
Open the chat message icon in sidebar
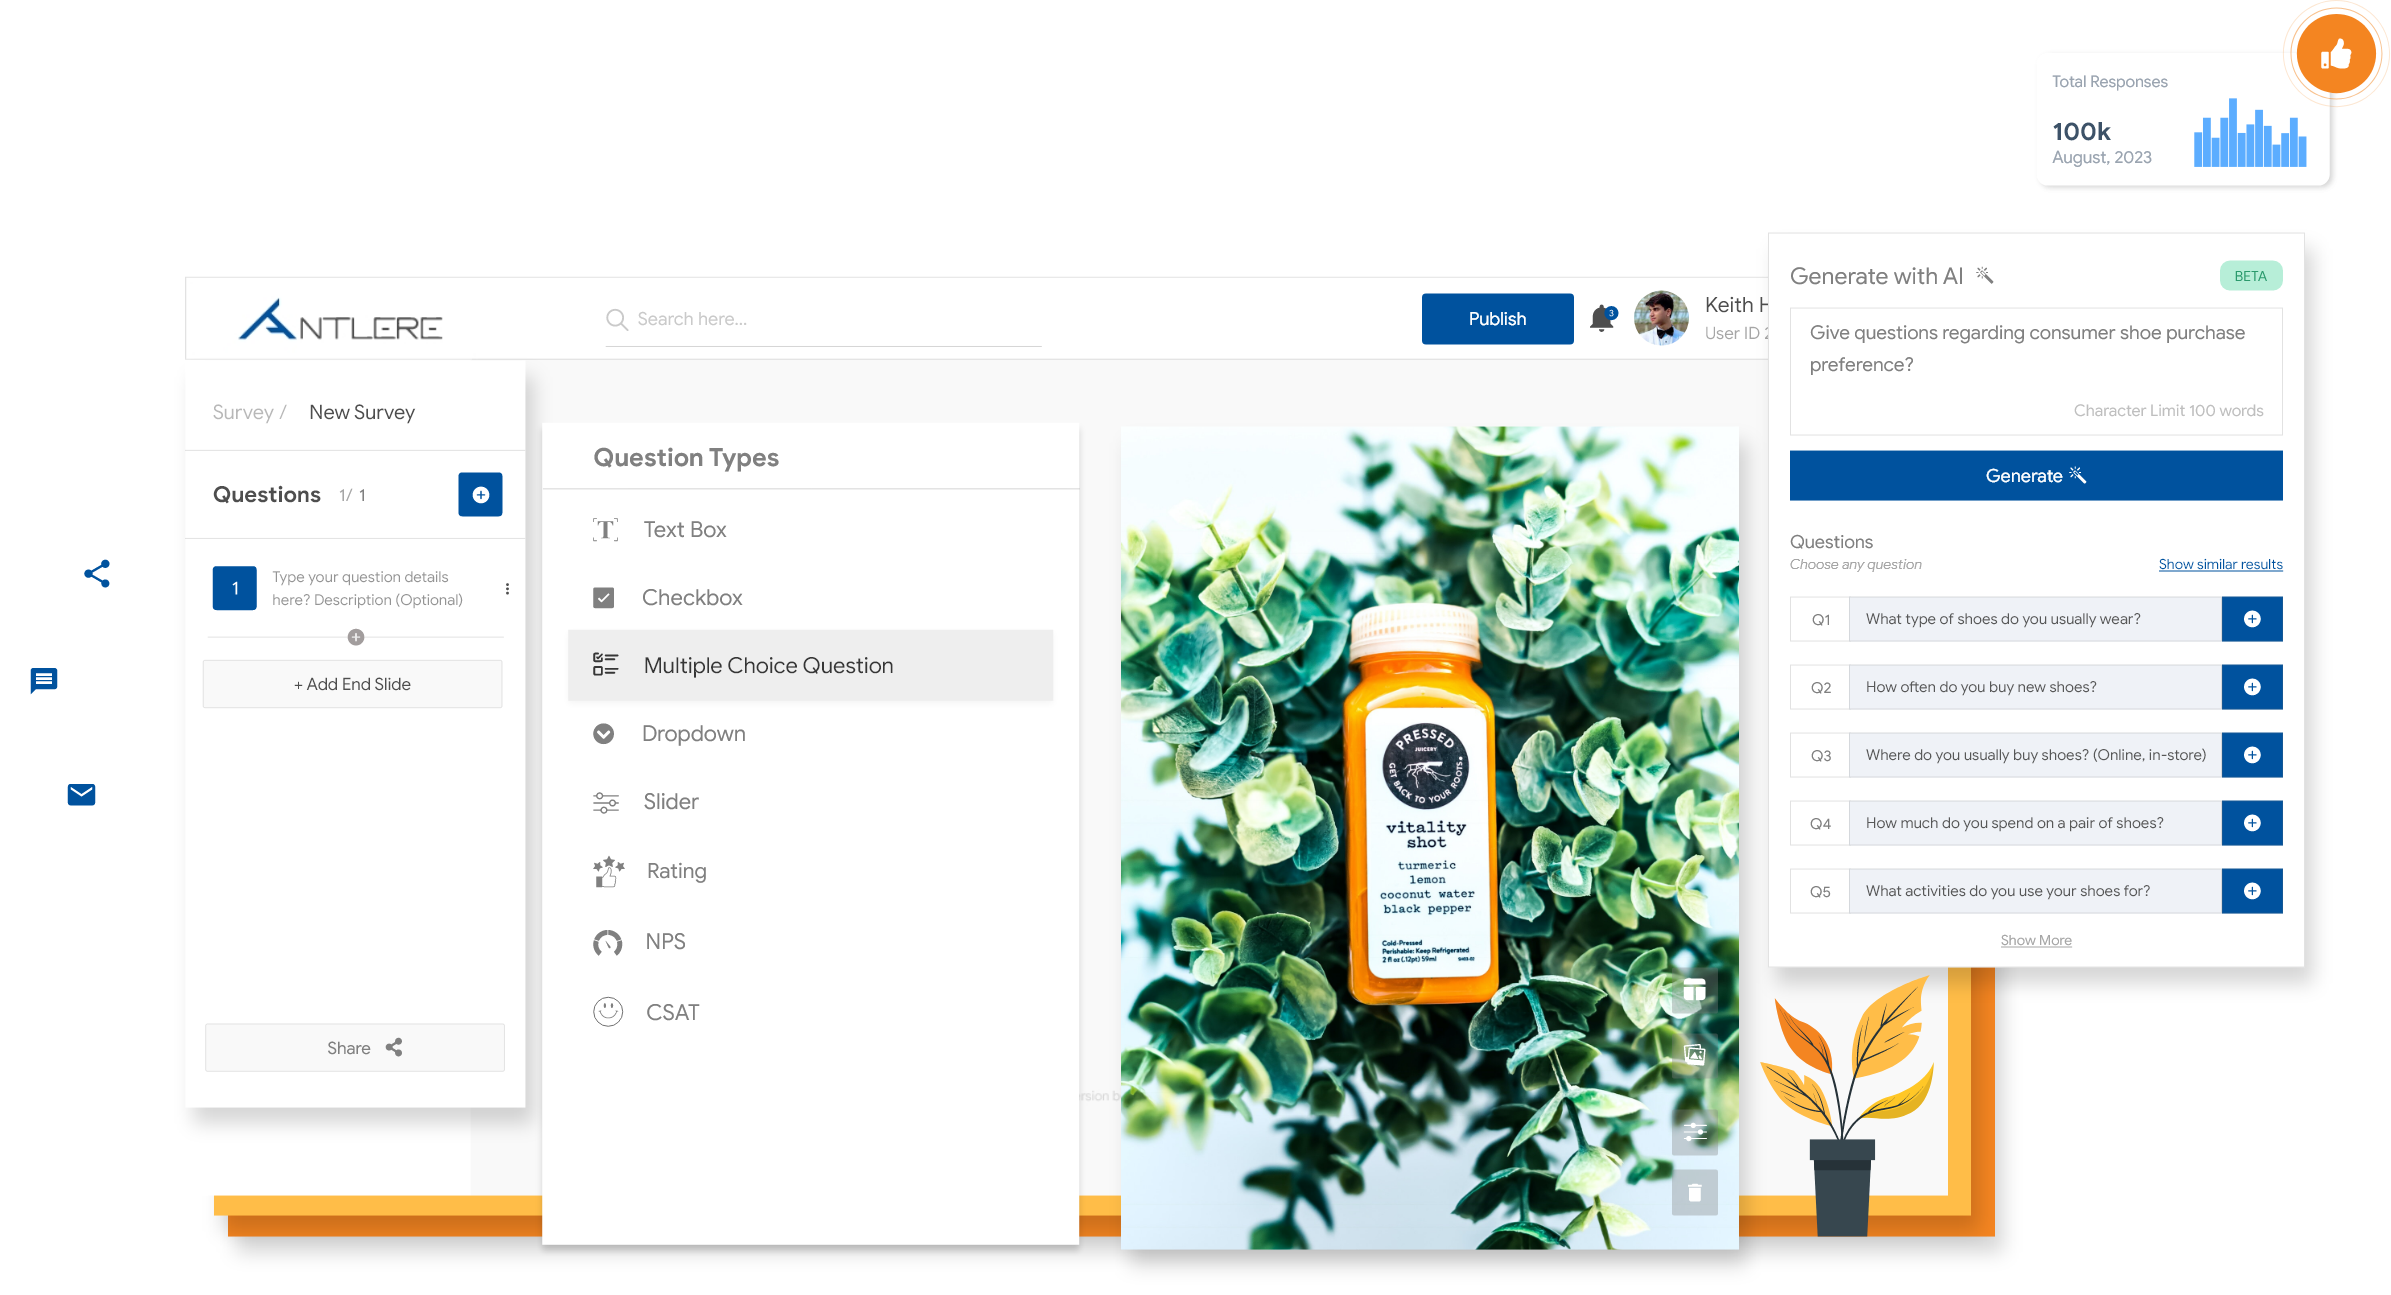pyautogui.click(x=44, y=681)
